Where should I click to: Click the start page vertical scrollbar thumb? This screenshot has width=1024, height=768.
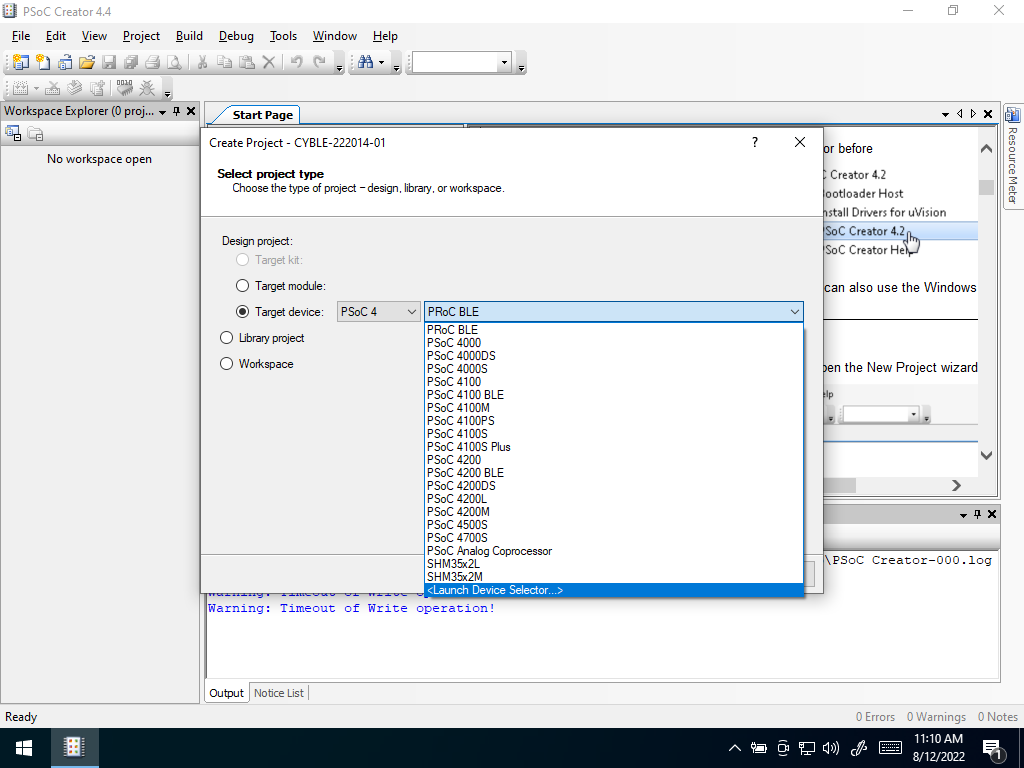[x=986, y=187]
